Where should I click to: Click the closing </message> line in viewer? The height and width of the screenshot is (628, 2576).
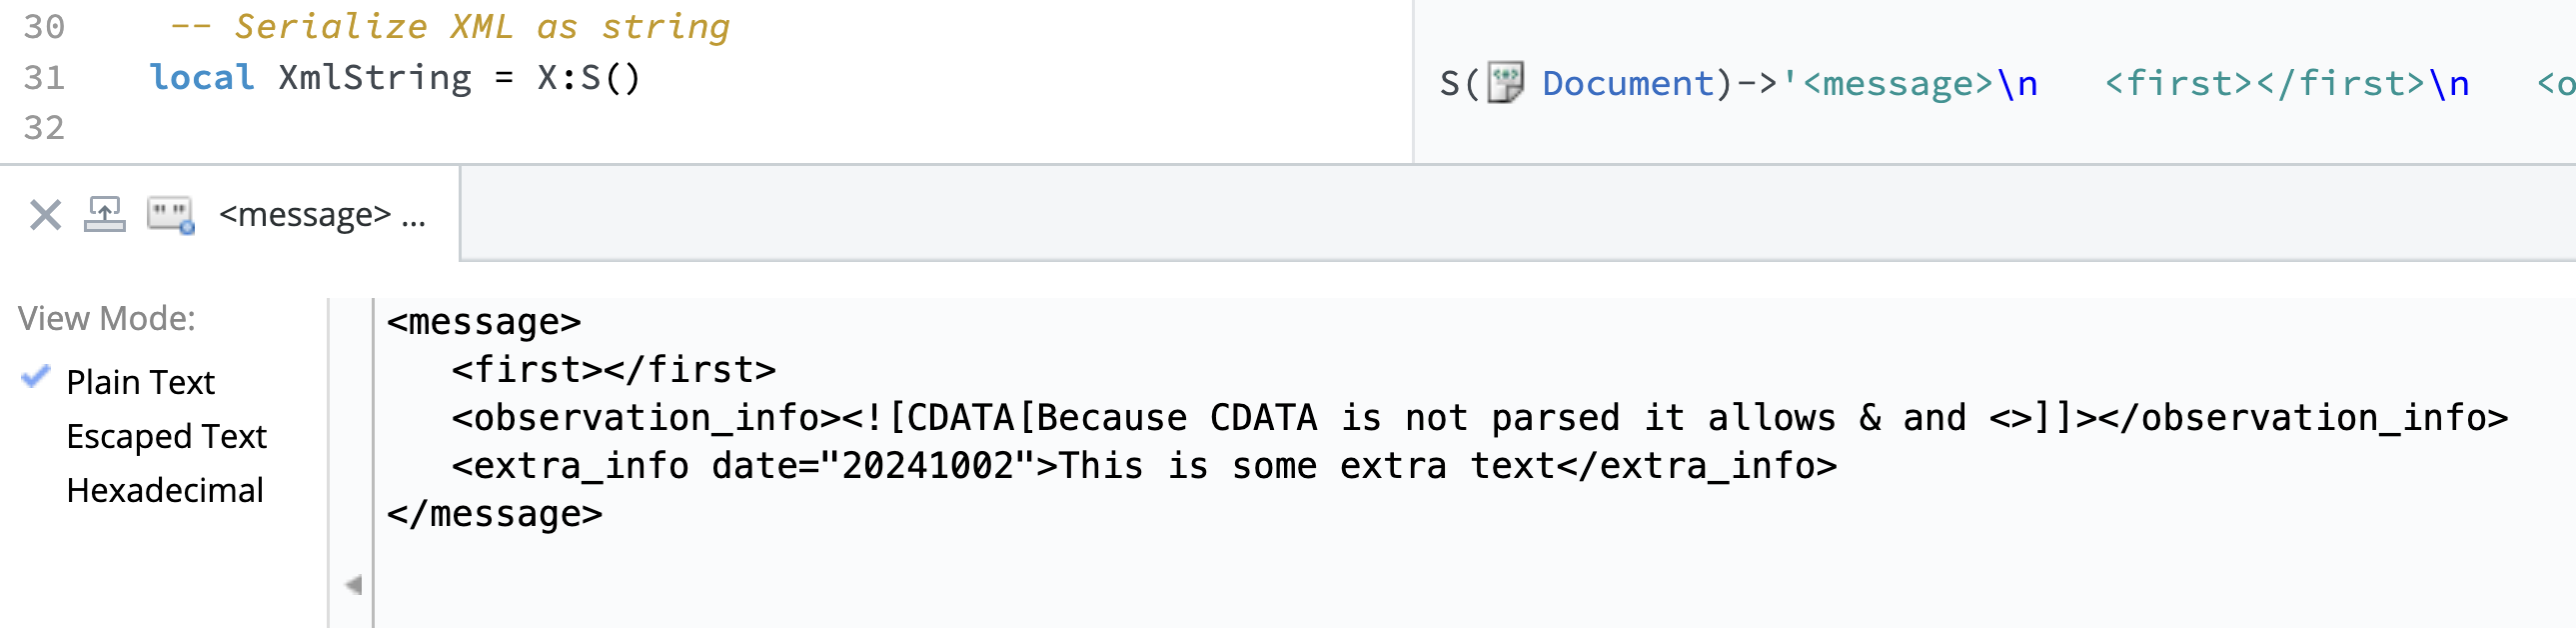pos(495,514)
